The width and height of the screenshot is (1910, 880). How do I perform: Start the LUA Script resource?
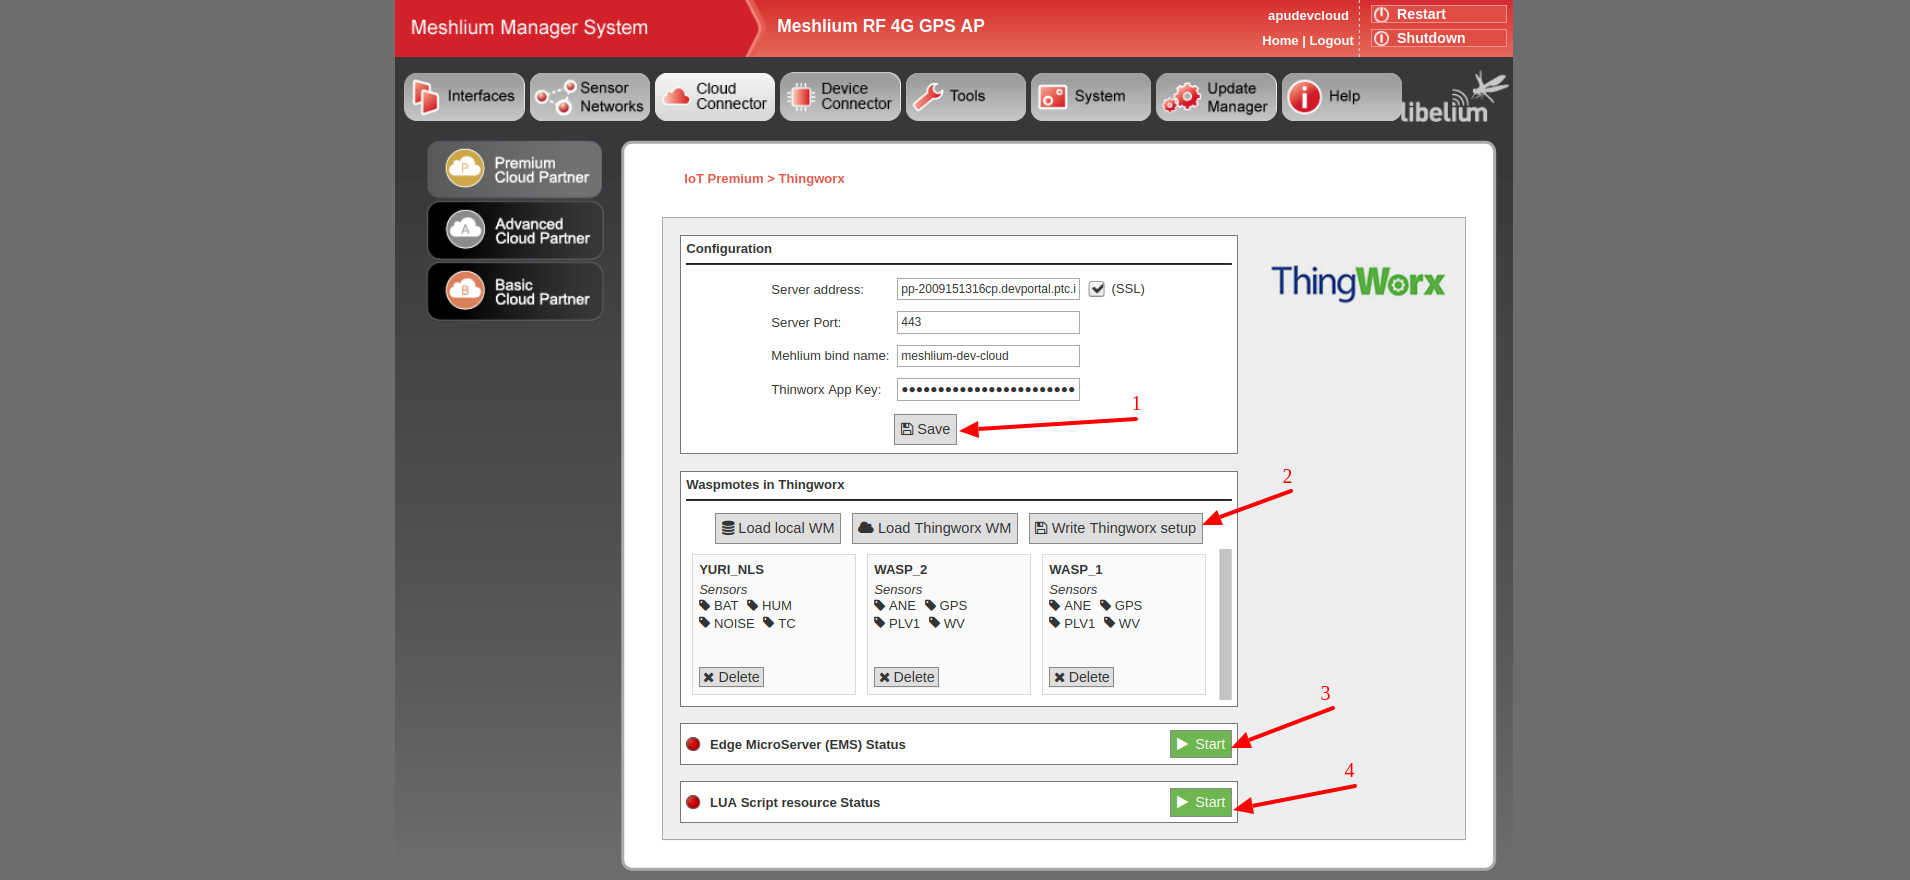[x=1201, y=802]
